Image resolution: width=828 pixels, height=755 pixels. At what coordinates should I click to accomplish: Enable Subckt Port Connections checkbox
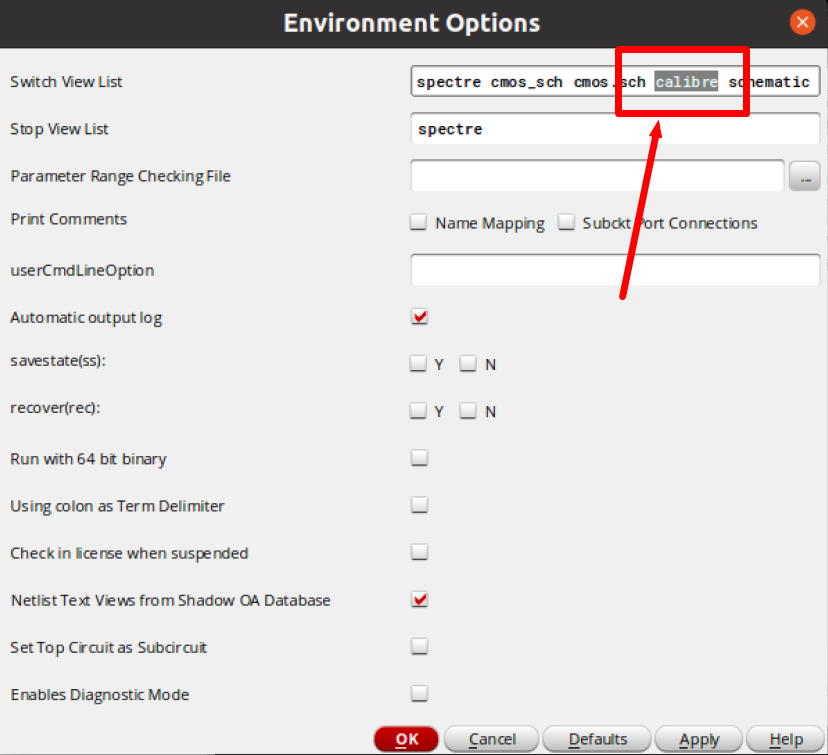pos(566,222)
